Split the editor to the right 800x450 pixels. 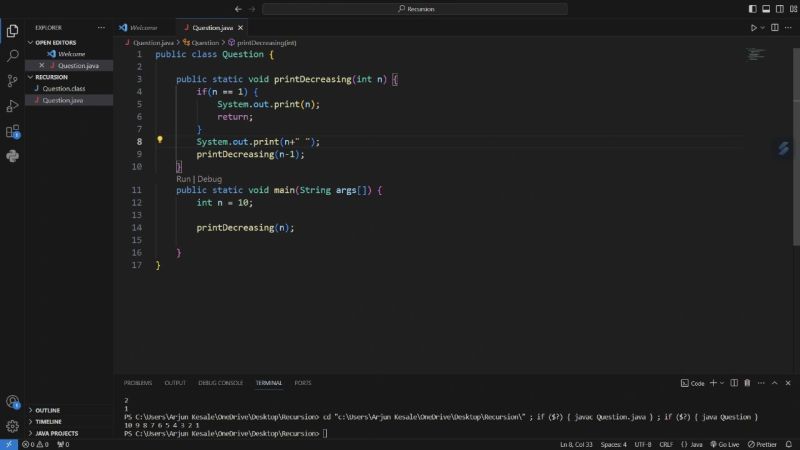tap(774, 28)
